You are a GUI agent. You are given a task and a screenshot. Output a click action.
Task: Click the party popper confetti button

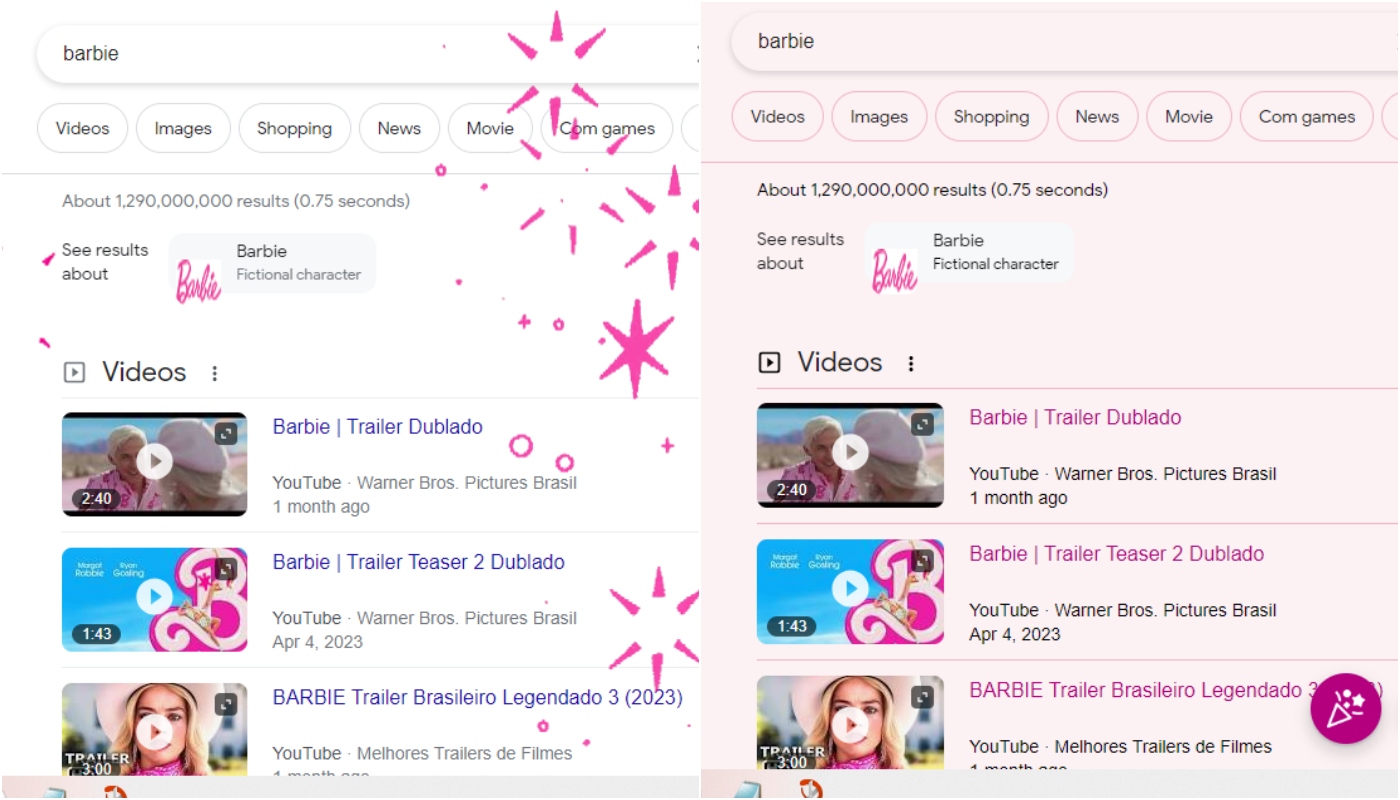1346,708
